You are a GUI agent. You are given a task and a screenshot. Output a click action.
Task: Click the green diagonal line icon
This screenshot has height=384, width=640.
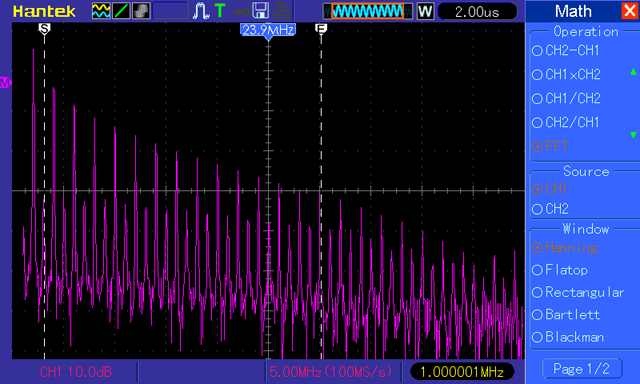[x=121, y=11]
